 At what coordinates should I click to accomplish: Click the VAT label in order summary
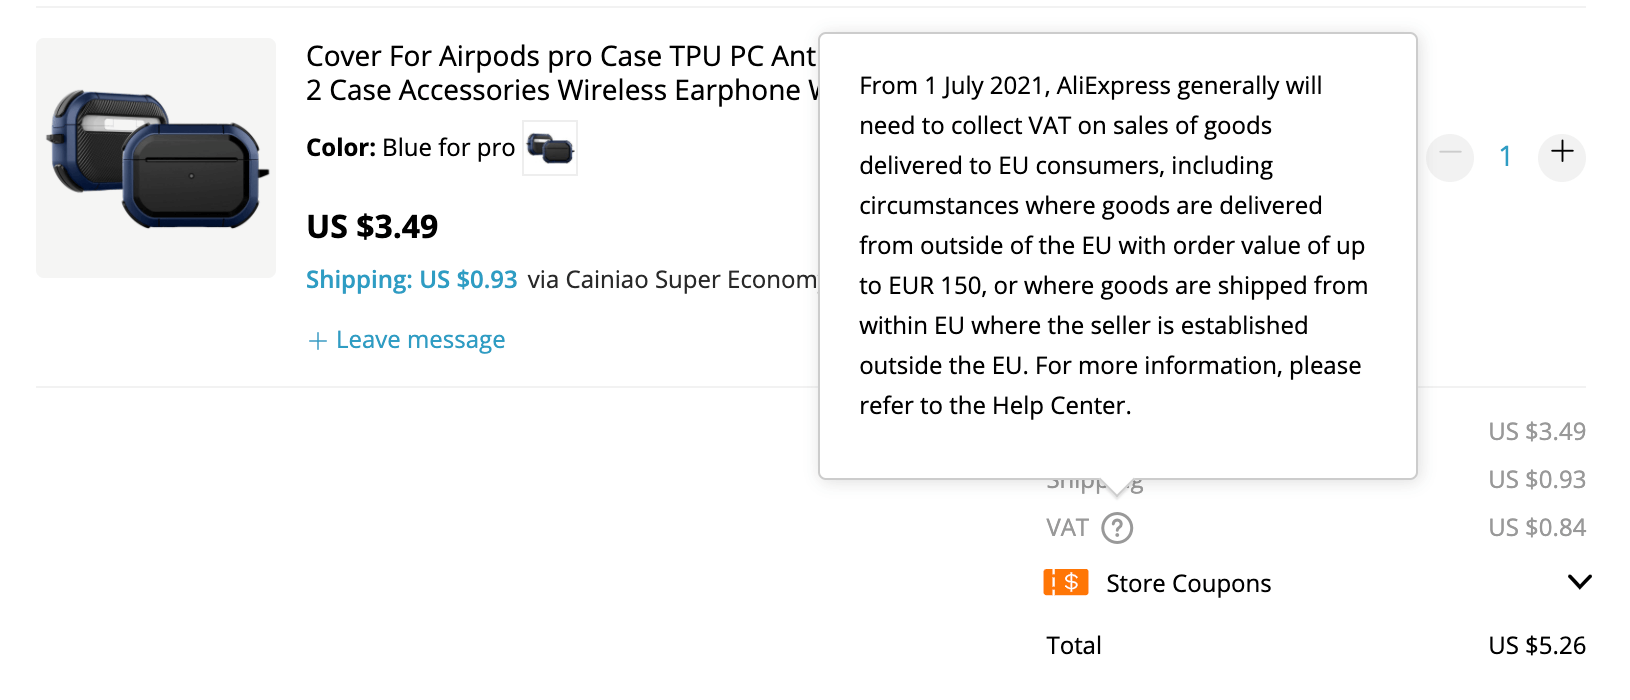click(1067, 528)
